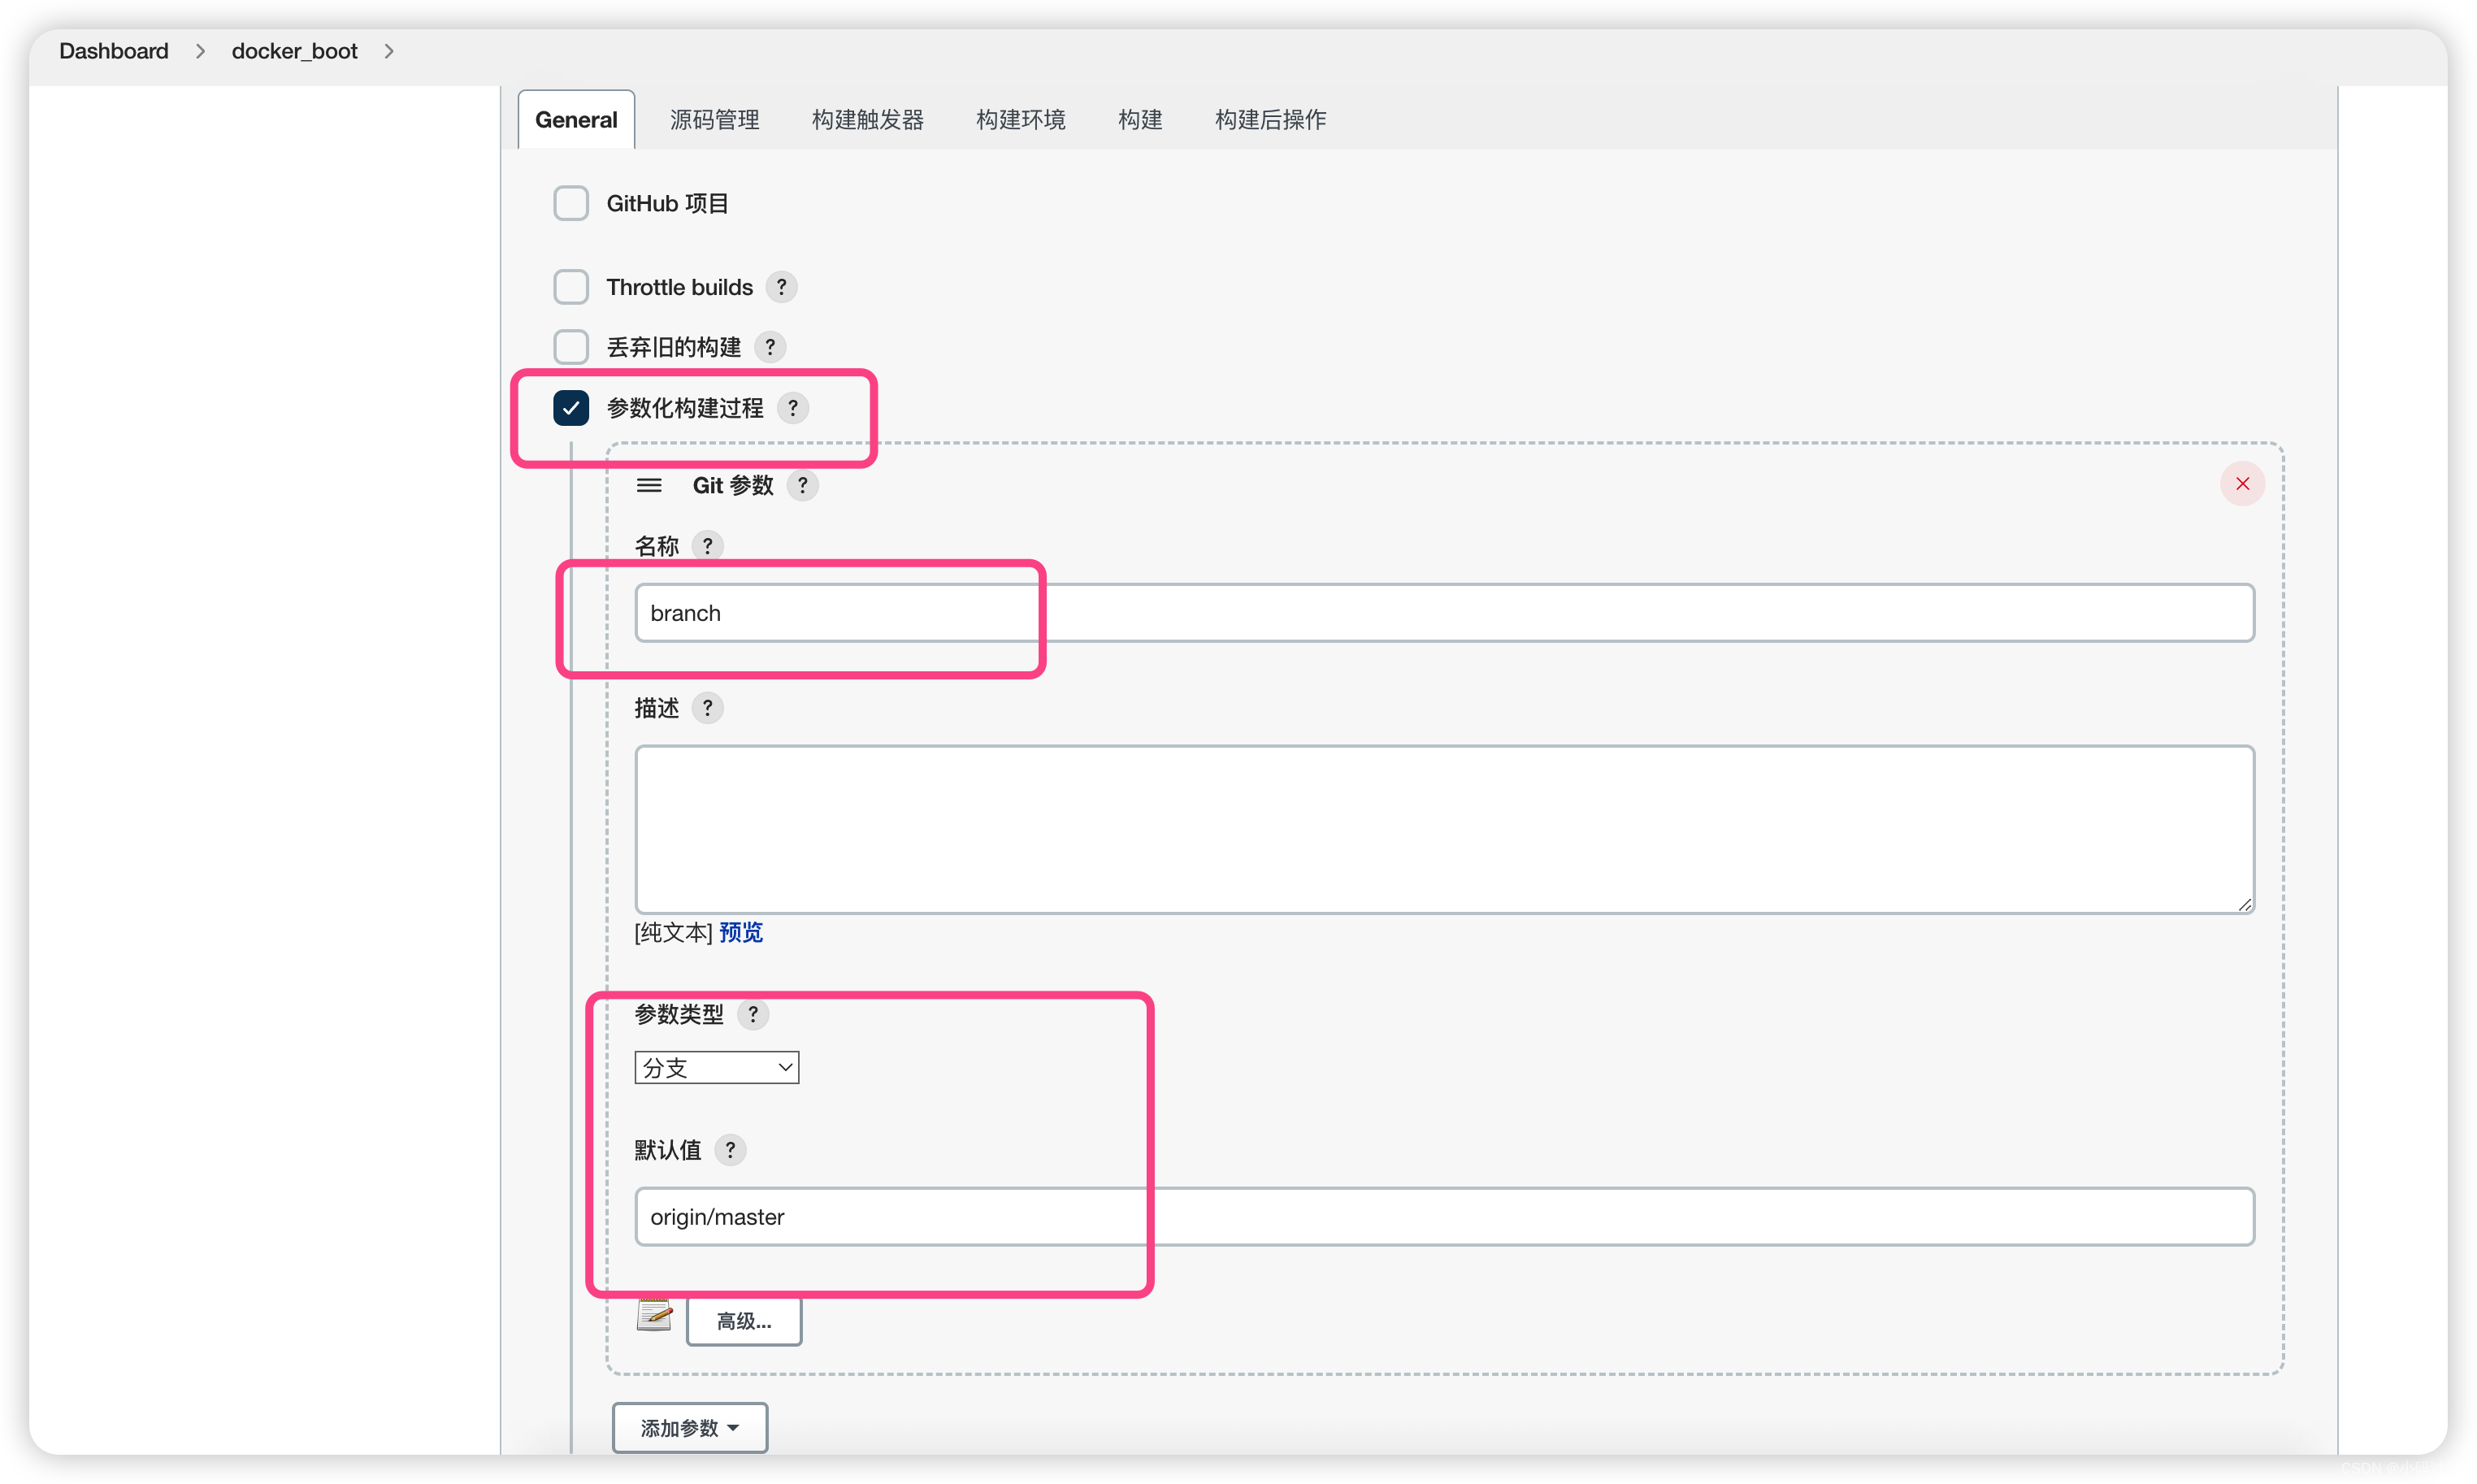Expand the 添加参数 dropdown button
Viewport: 2477px width, 1484px height.
coord(690,1427)
